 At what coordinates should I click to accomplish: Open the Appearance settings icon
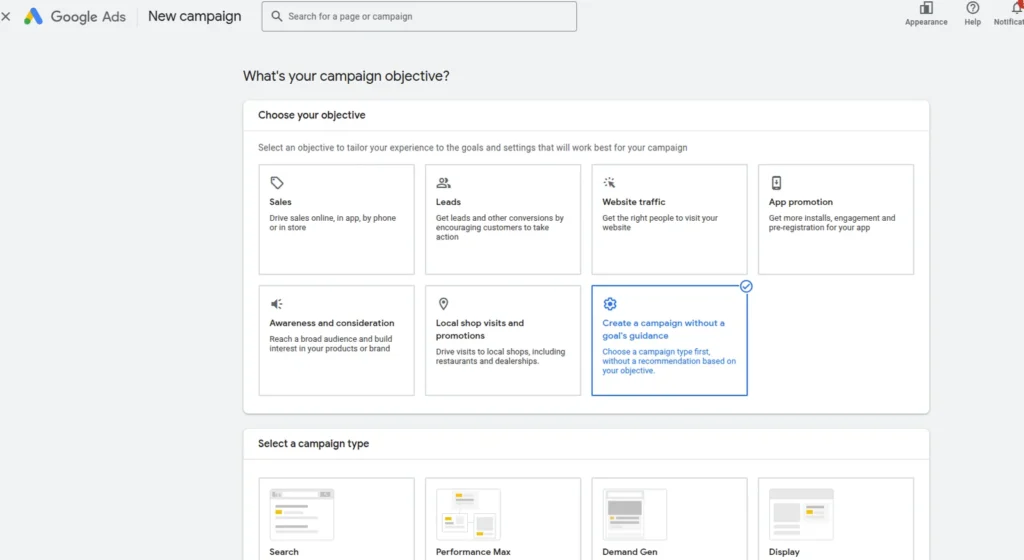(x=926, y=9)
